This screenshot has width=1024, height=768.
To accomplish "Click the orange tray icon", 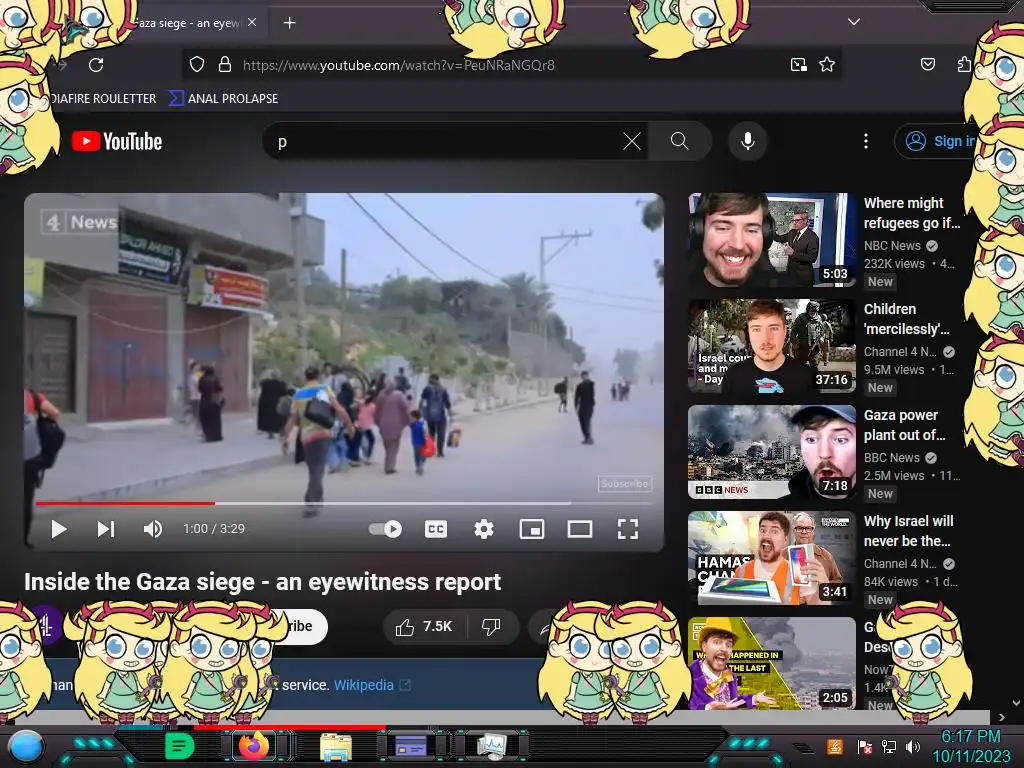I will [835, 746].
